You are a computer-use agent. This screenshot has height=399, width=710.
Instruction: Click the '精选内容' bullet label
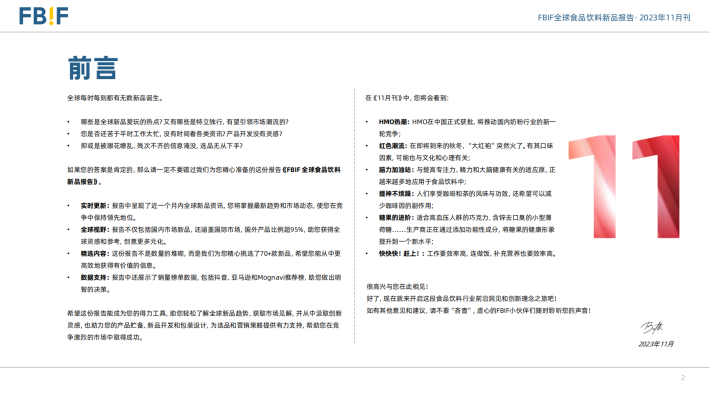click(x=95, y=254)
